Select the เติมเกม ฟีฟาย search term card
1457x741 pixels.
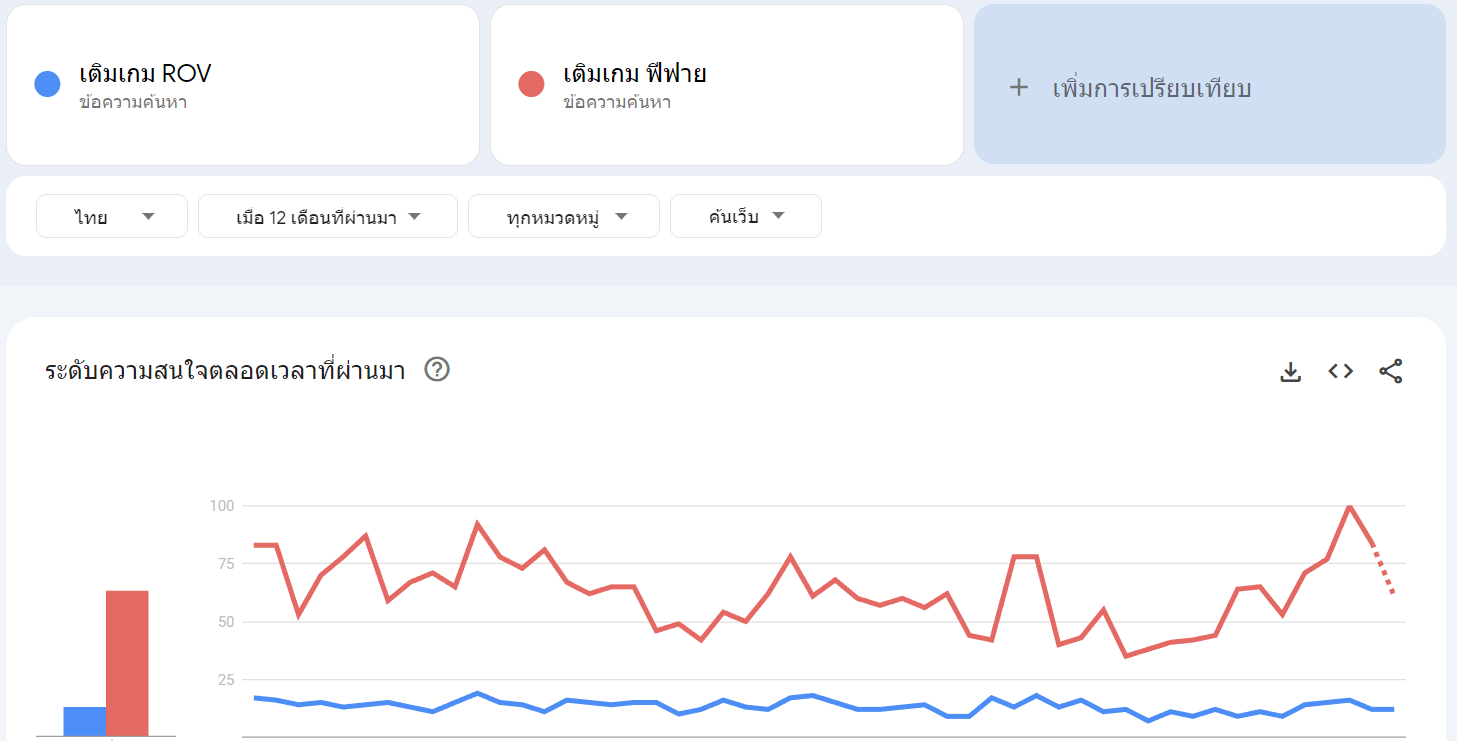726,84
